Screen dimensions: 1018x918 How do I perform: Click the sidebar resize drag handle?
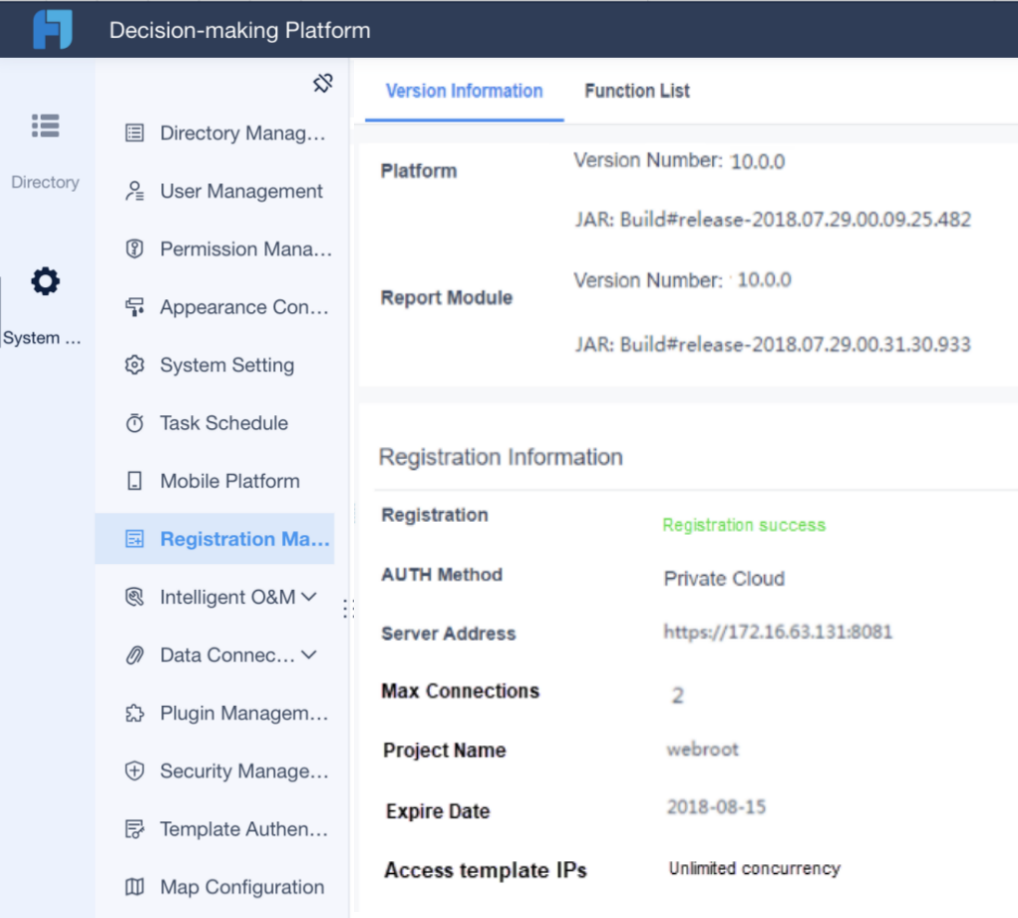347,608
